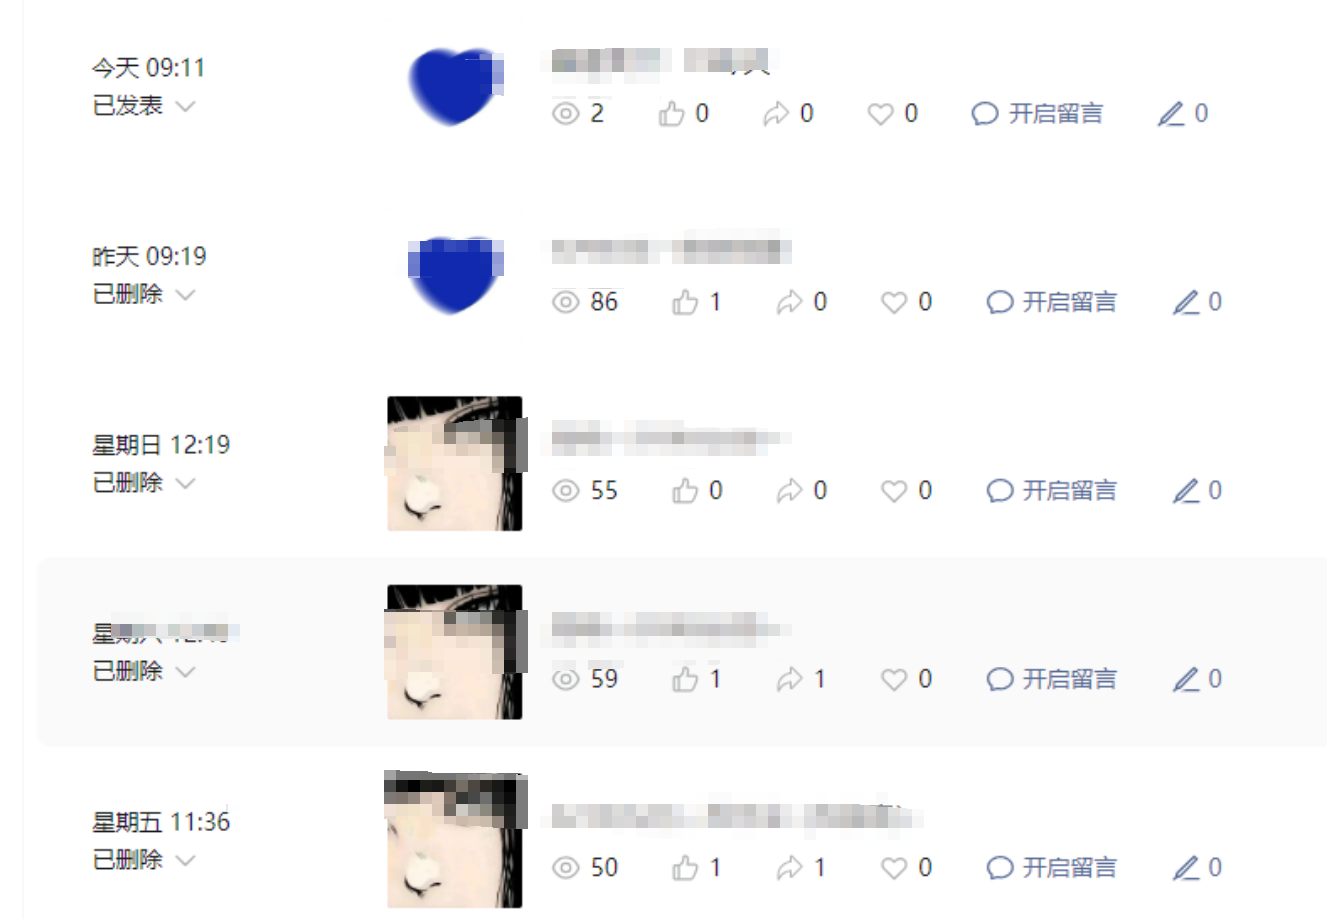Click the pencil icon on the 昨天 09:19 post
1335x919 pixels.
point(1186,302)
